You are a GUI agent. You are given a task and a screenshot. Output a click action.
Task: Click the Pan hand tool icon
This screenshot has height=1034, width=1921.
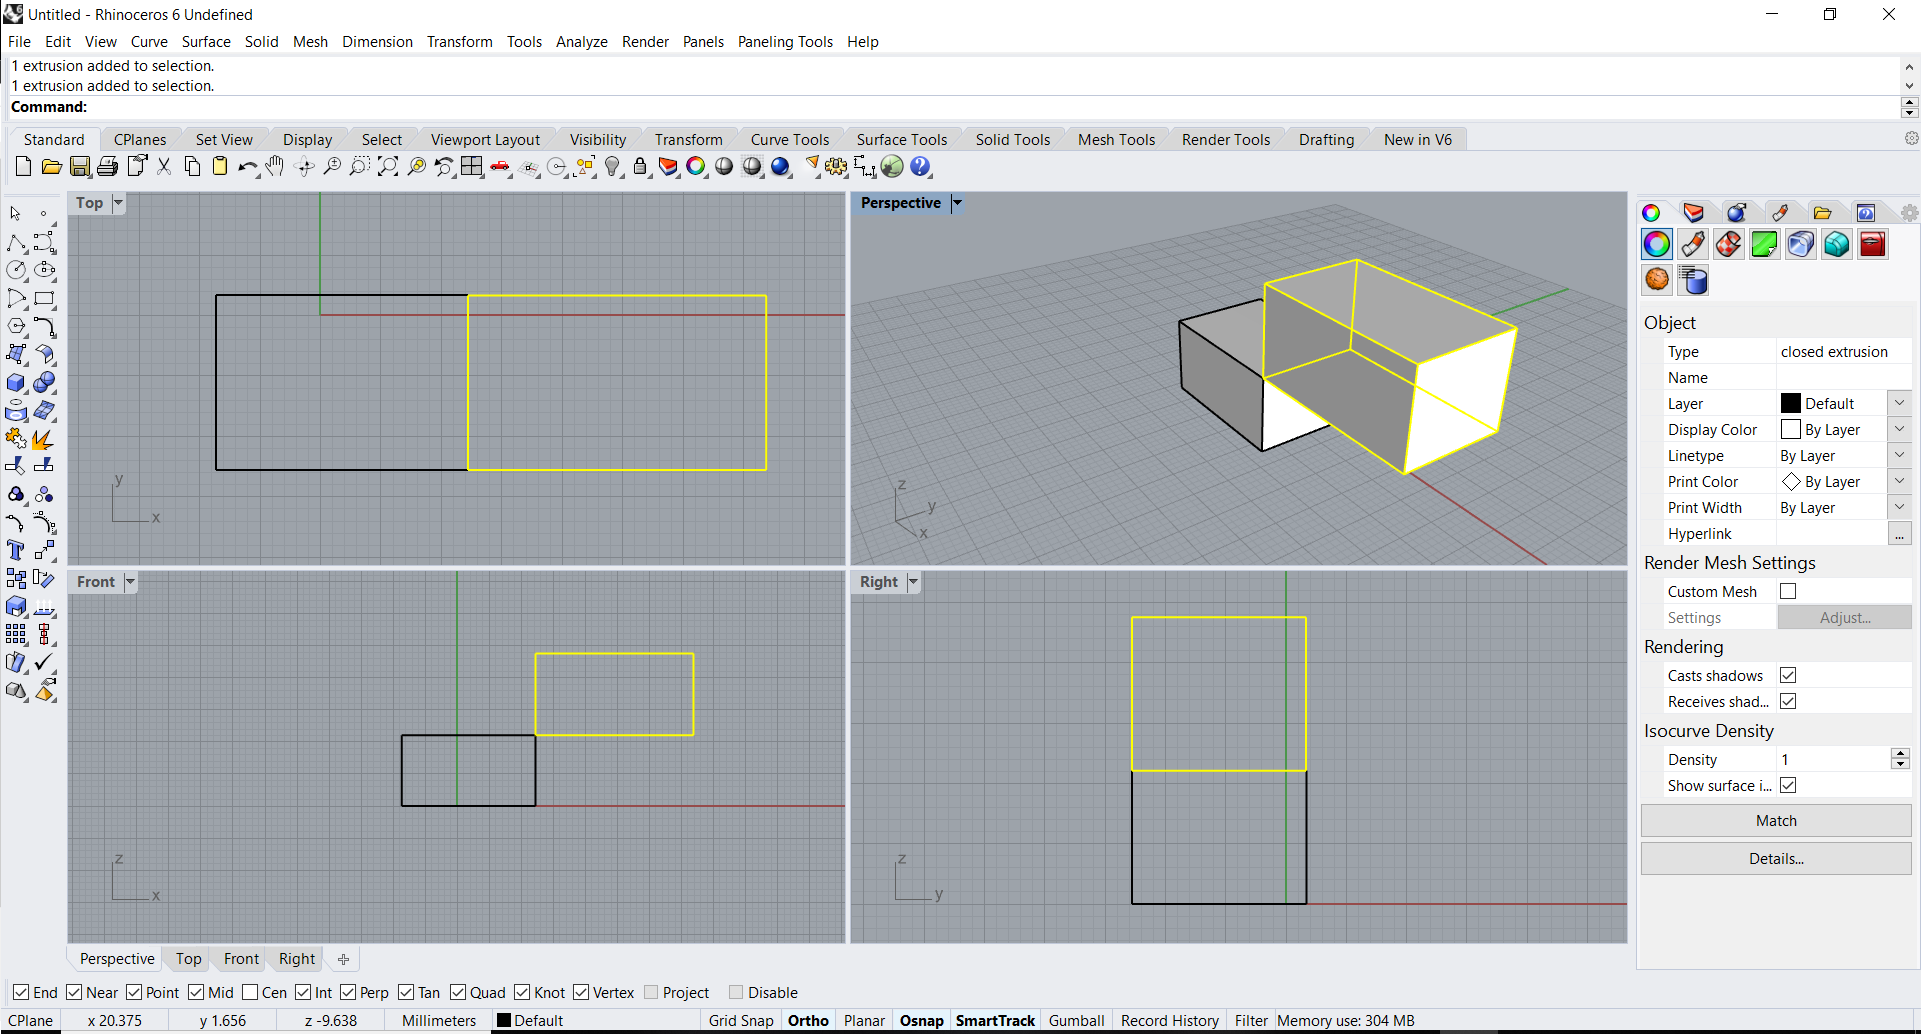click(x=275, y=167)
